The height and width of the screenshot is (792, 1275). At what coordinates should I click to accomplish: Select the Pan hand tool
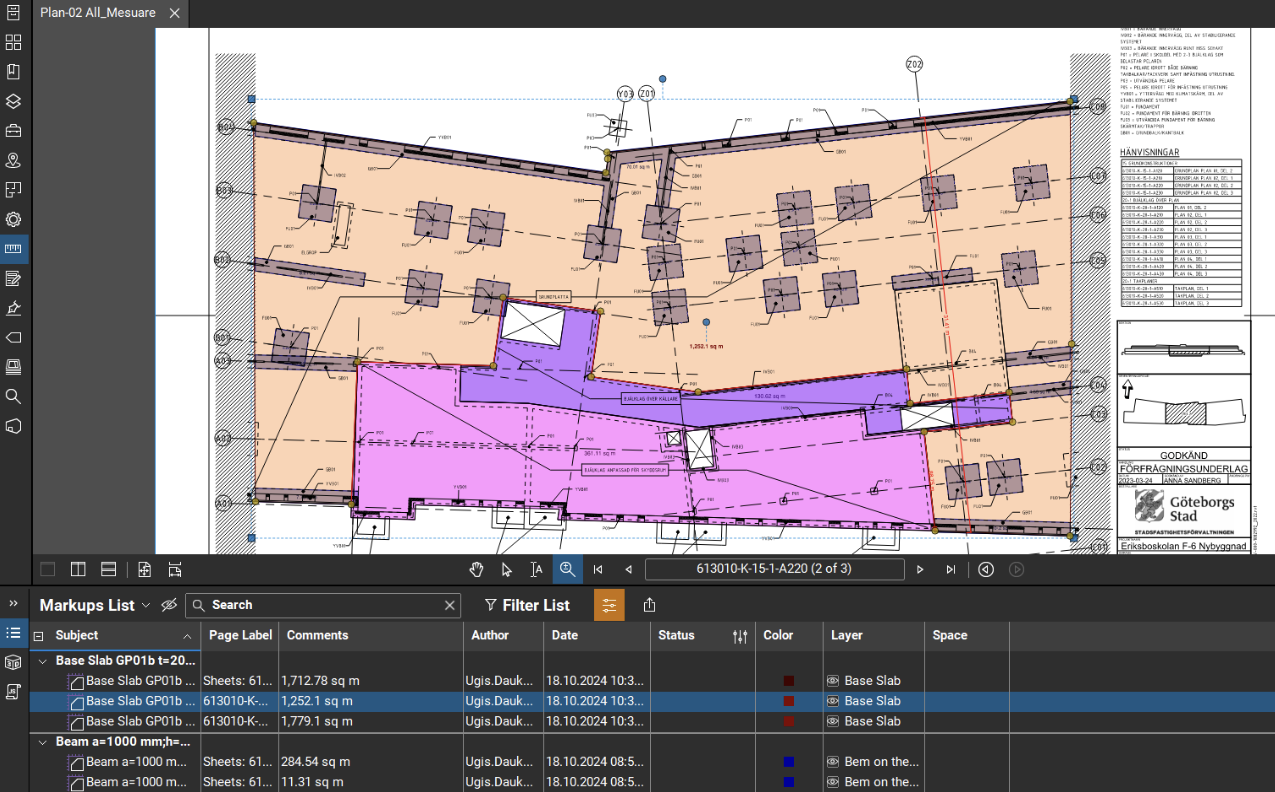477,569
